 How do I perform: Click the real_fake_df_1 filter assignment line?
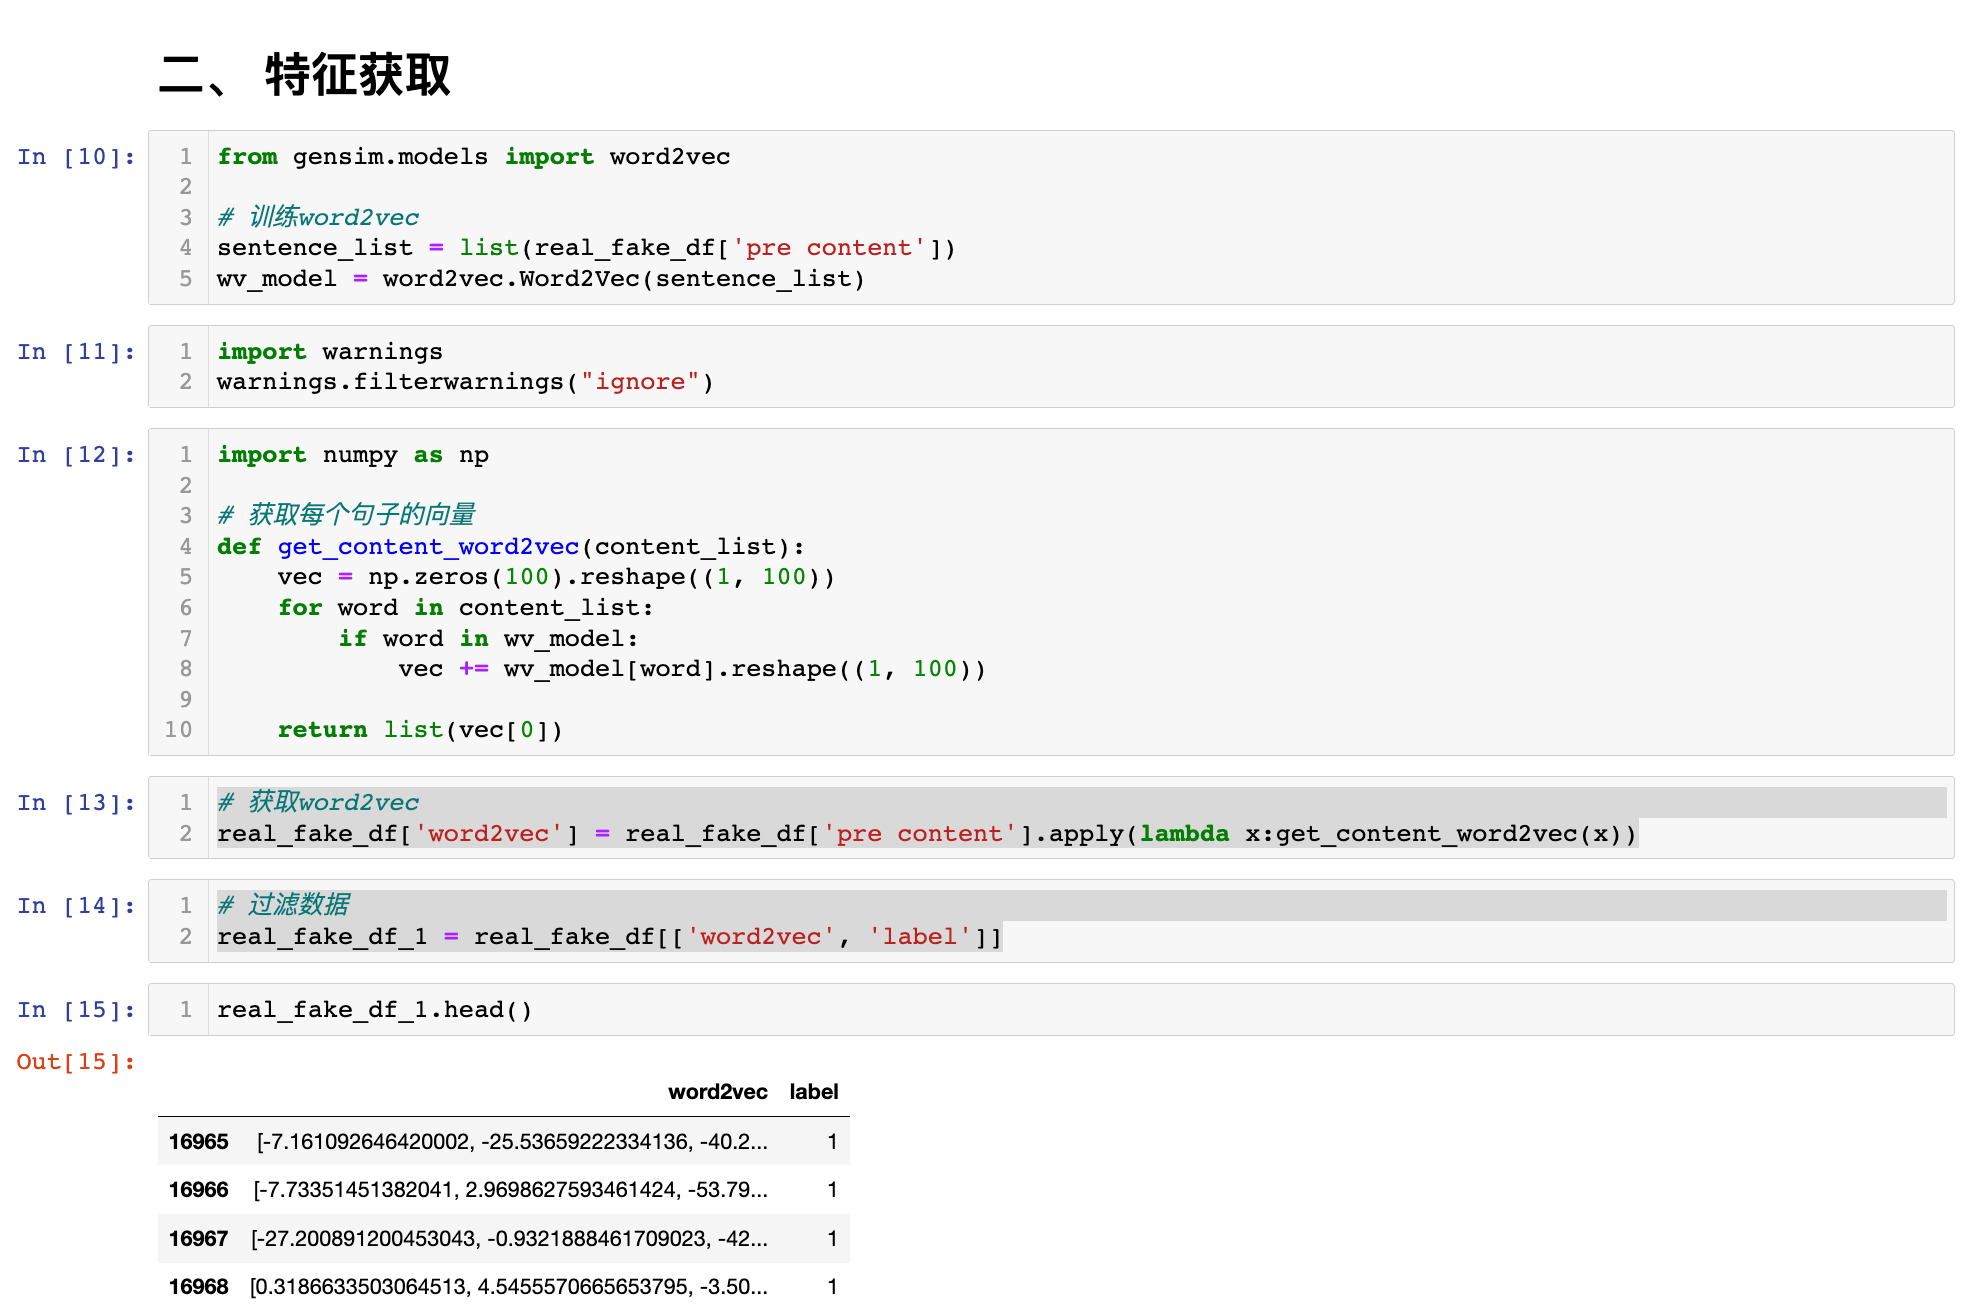point(608,937)
